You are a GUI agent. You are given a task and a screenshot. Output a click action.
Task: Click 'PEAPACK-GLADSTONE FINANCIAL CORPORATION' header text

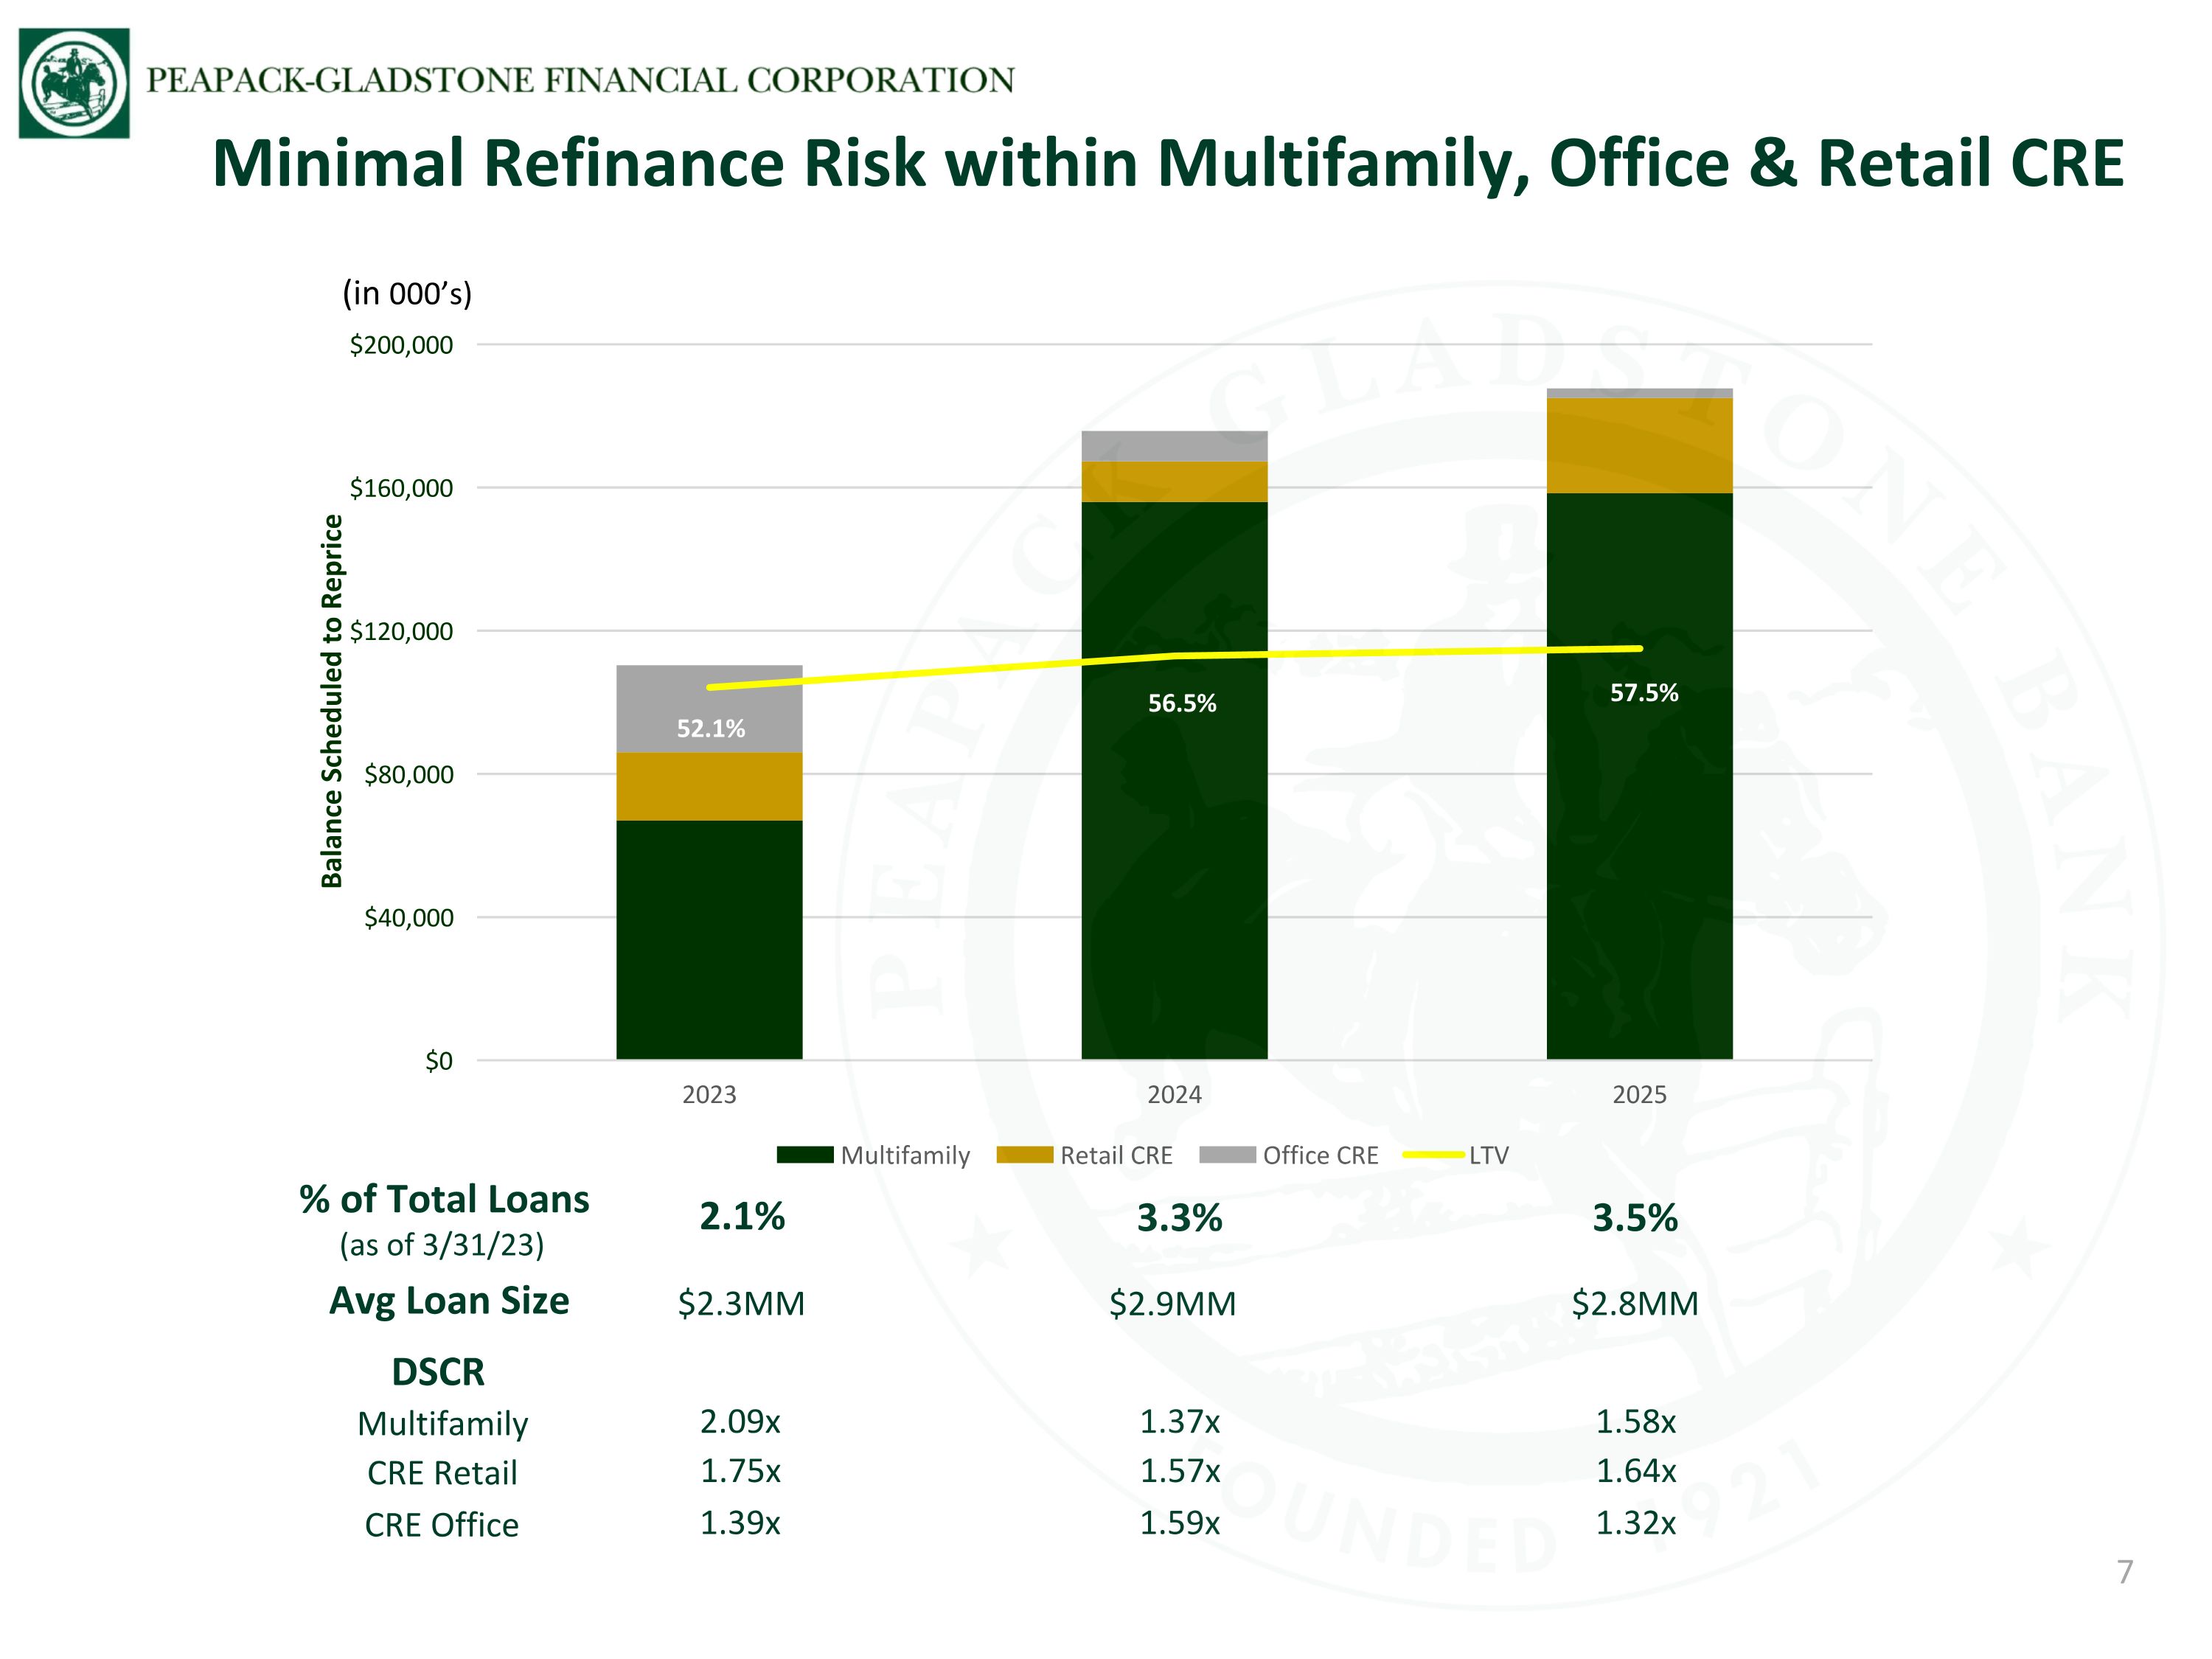click(580, 80)
